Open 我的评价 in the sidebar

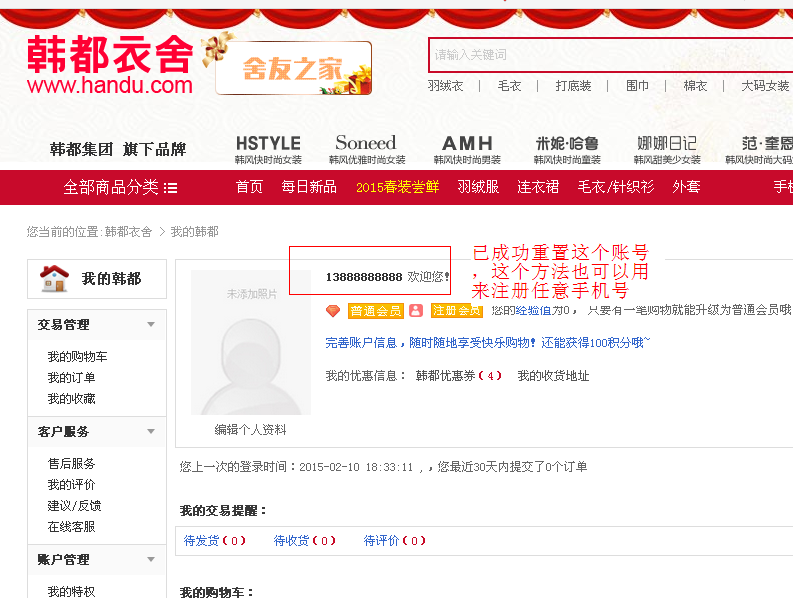[71, 485]
